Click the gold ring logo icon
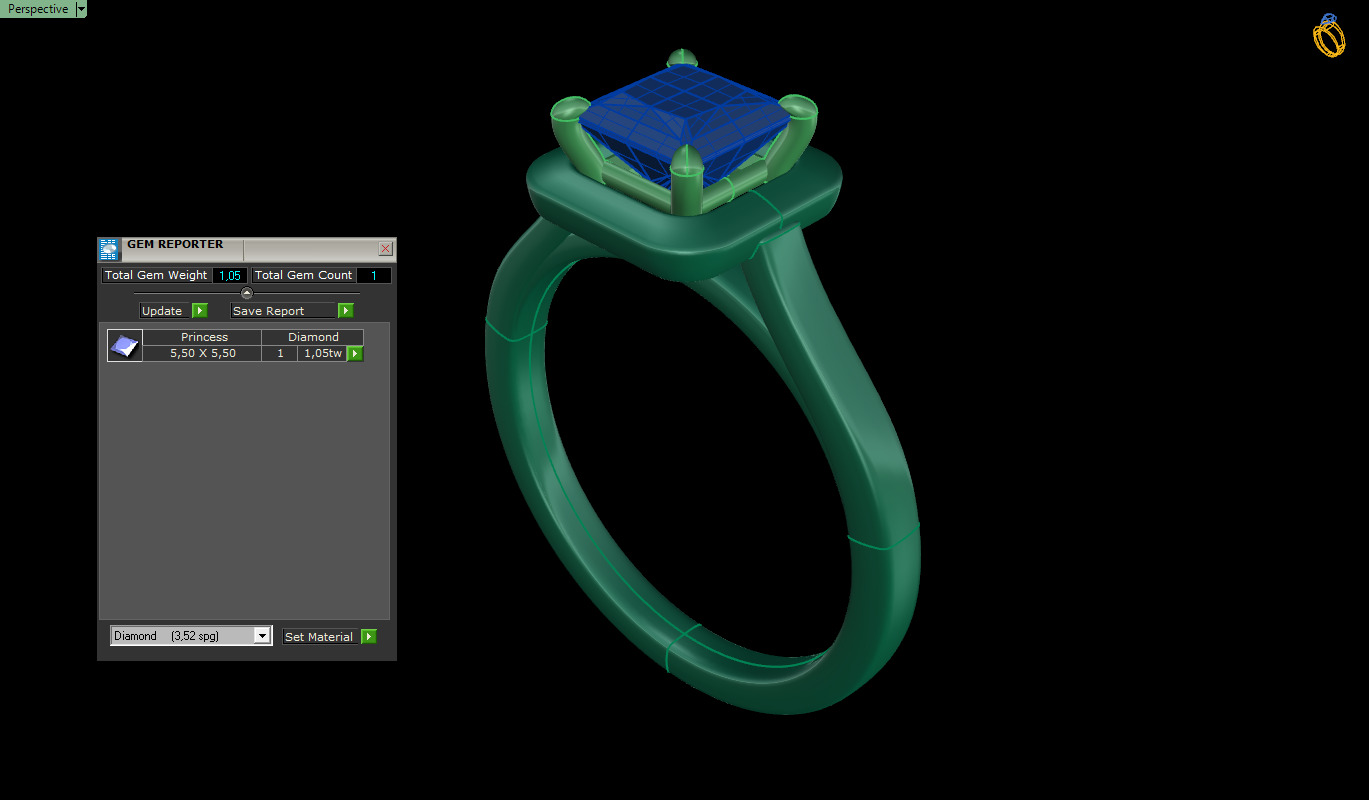Viewport: 1369px width, 800px height. click(1329, 35)
